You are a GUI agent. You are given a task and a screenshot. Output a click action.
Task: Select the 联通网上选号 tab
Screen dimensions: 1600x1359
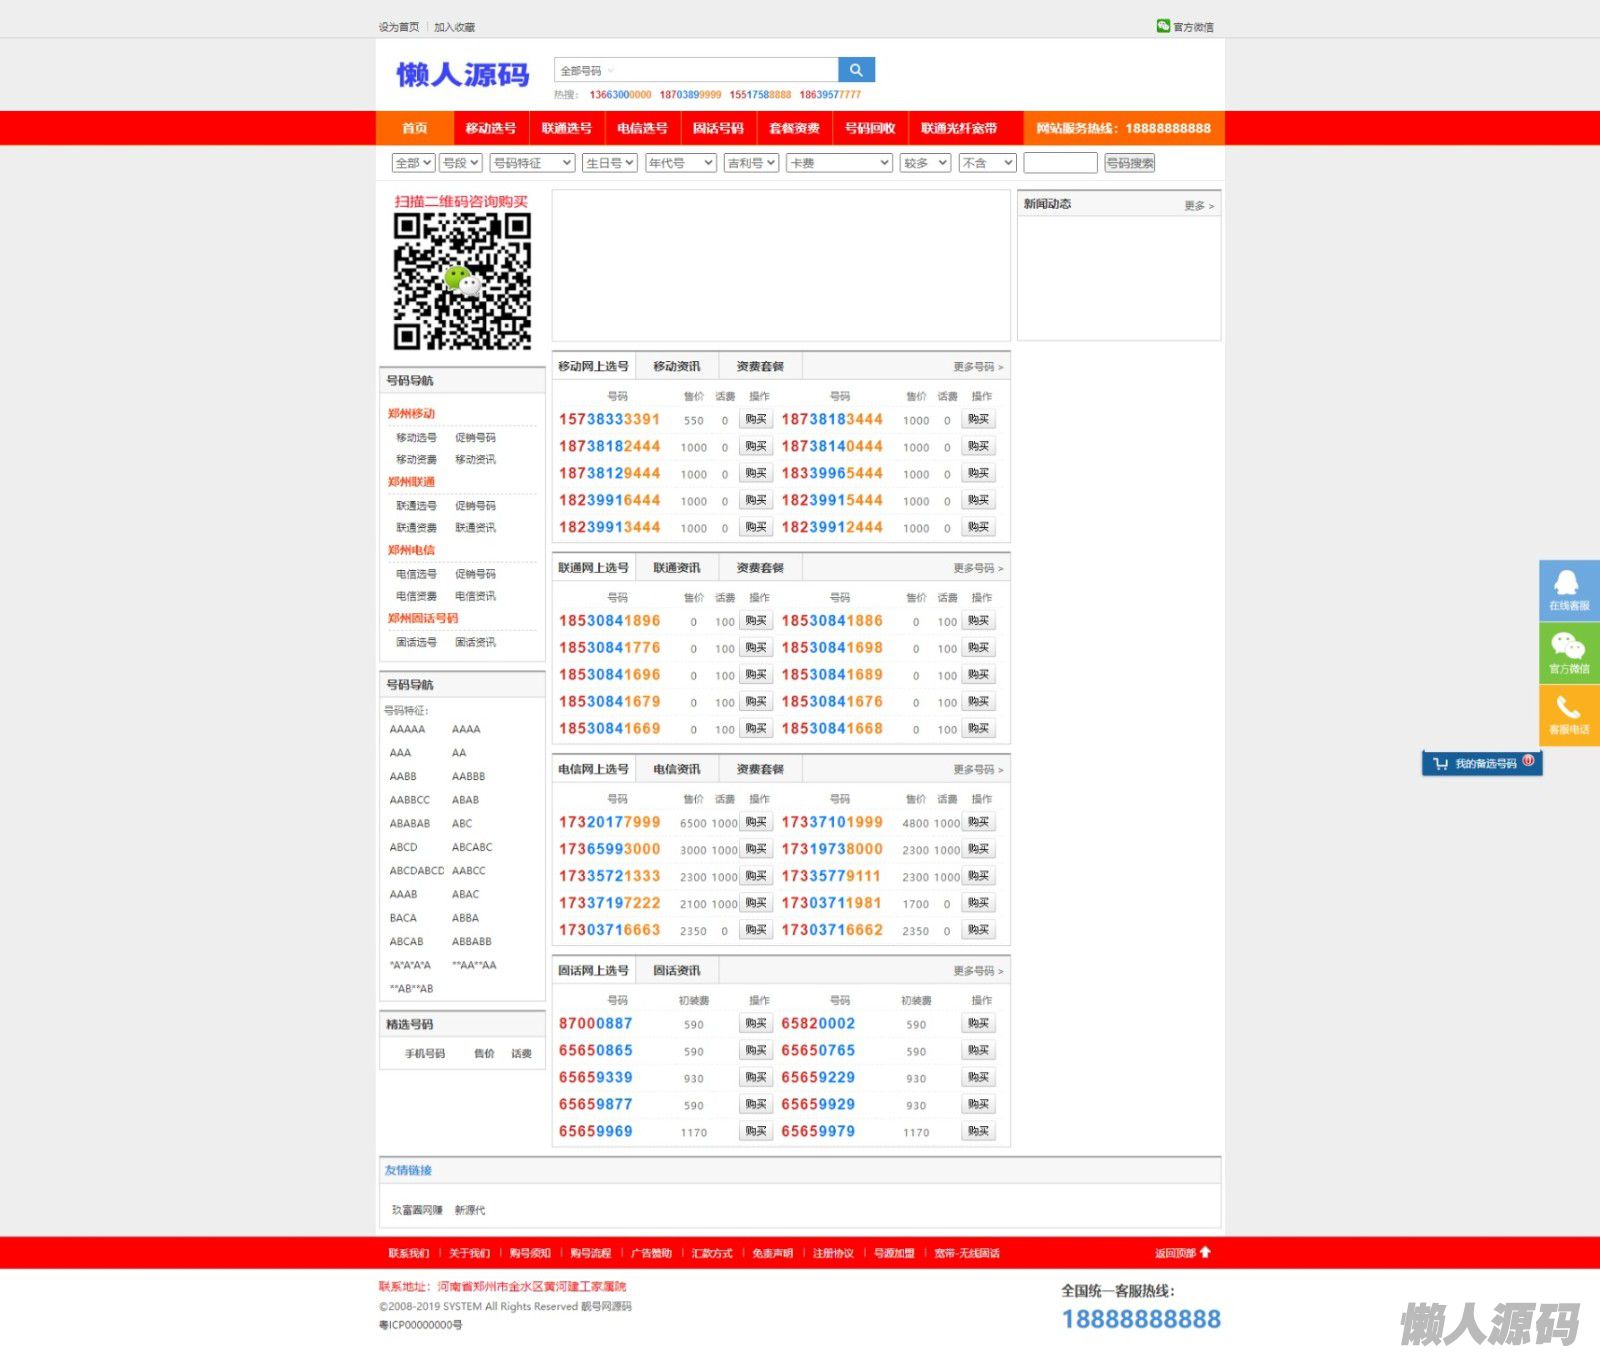(x=594, y=568)
